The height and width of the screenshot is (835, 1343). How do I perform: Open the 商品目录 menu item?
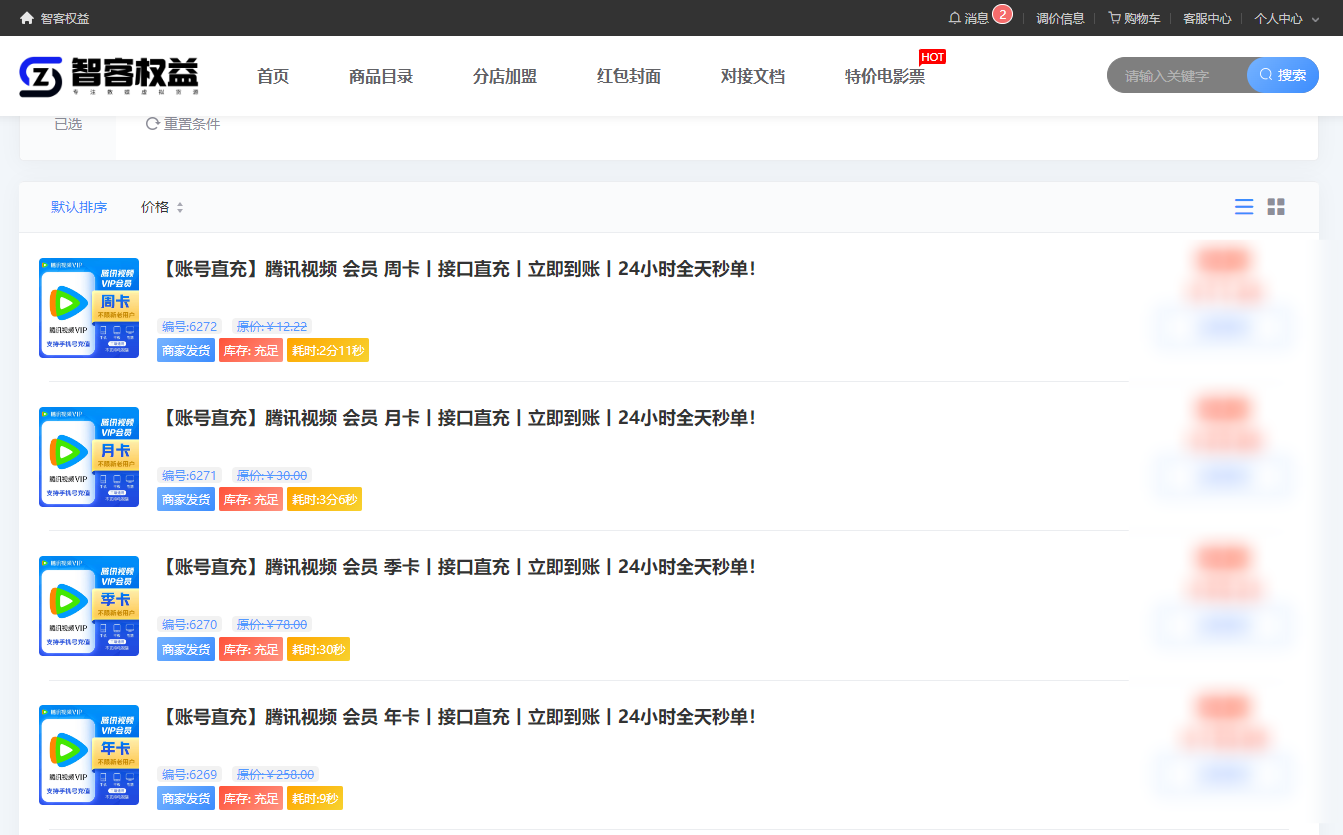(381, 76)
